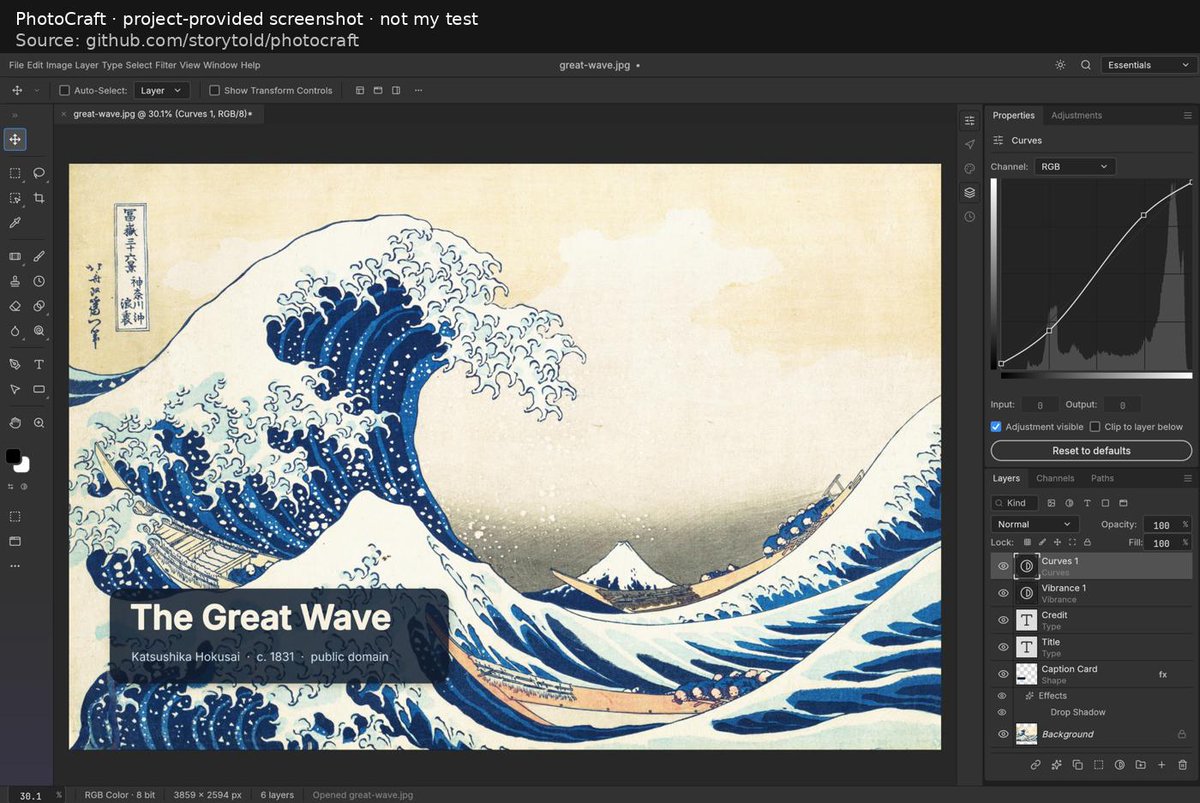Open the Normal blend mode dropdown
Screen dimensions: 1200x803
point(1035,524)
